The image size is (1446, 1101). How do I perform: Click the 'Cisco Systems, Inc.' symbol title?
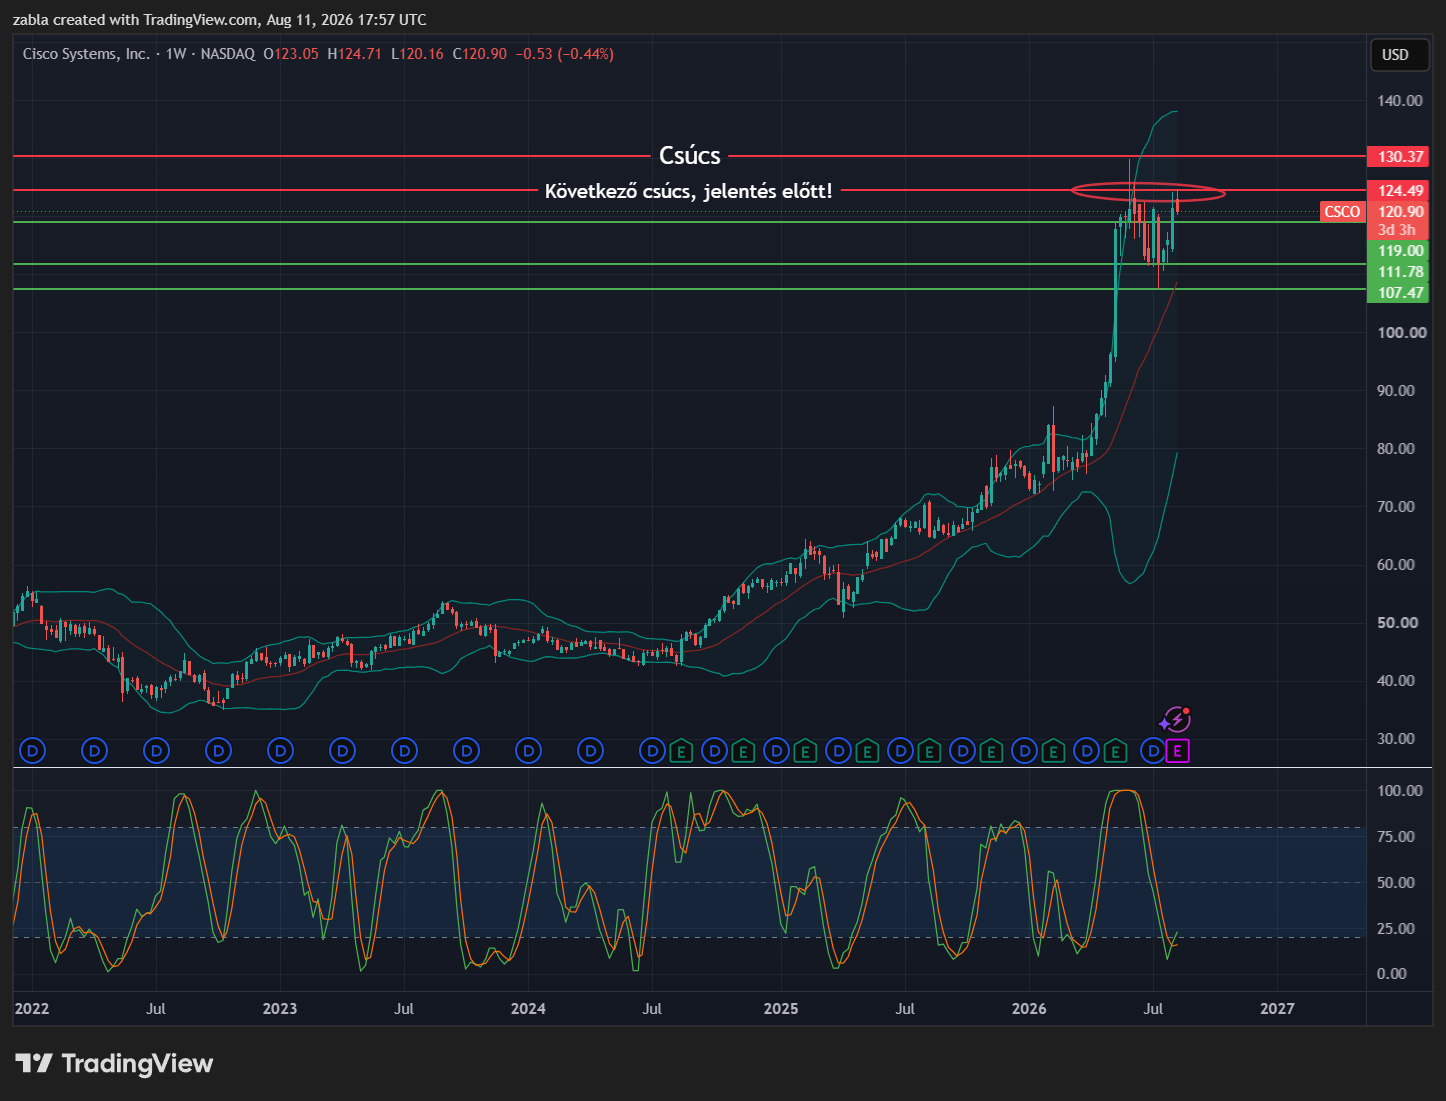pyautogui.click(x=86, y=54)
